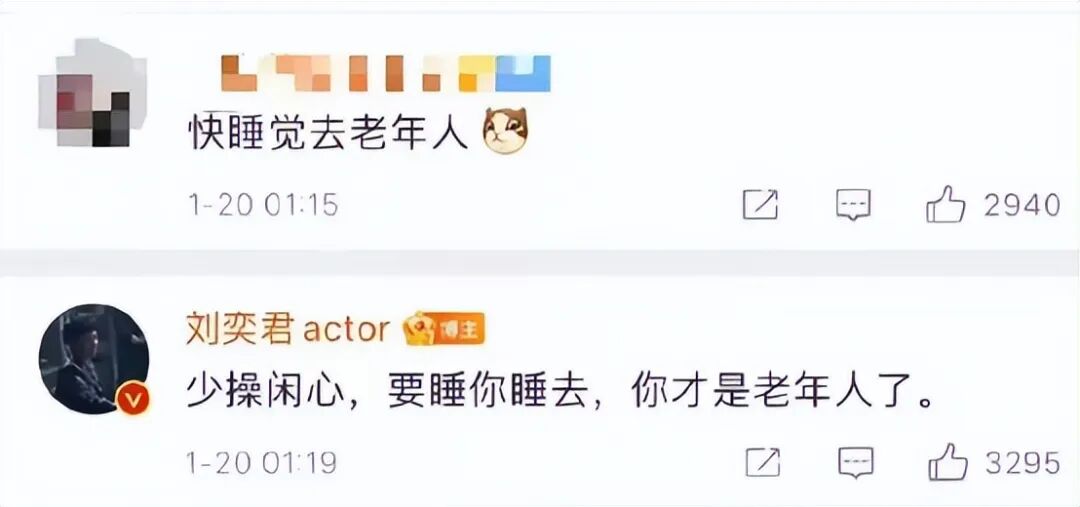
Task: Click the 2940 like count
Action: click(x=1022, y=205)
